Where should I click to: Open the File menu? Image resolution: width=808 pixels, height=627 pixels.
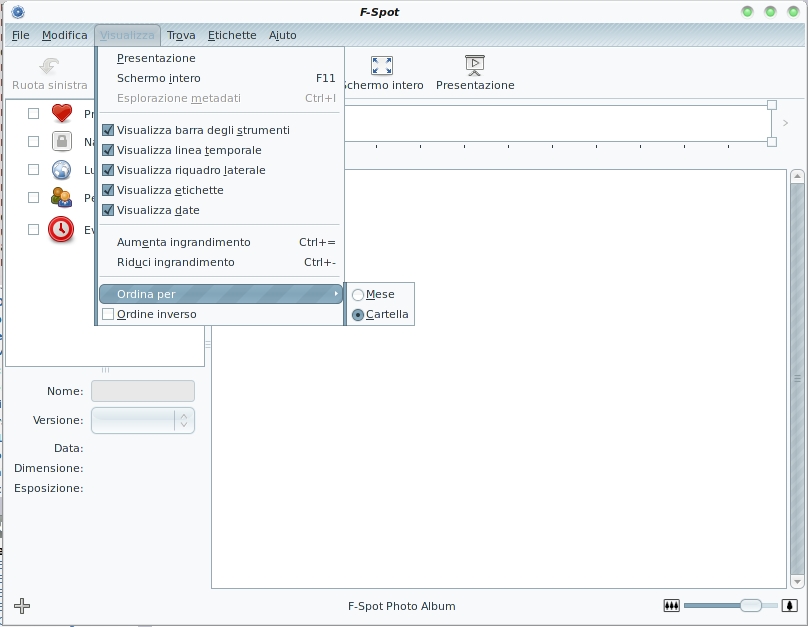pyautogui.click(x=21, y=35)
